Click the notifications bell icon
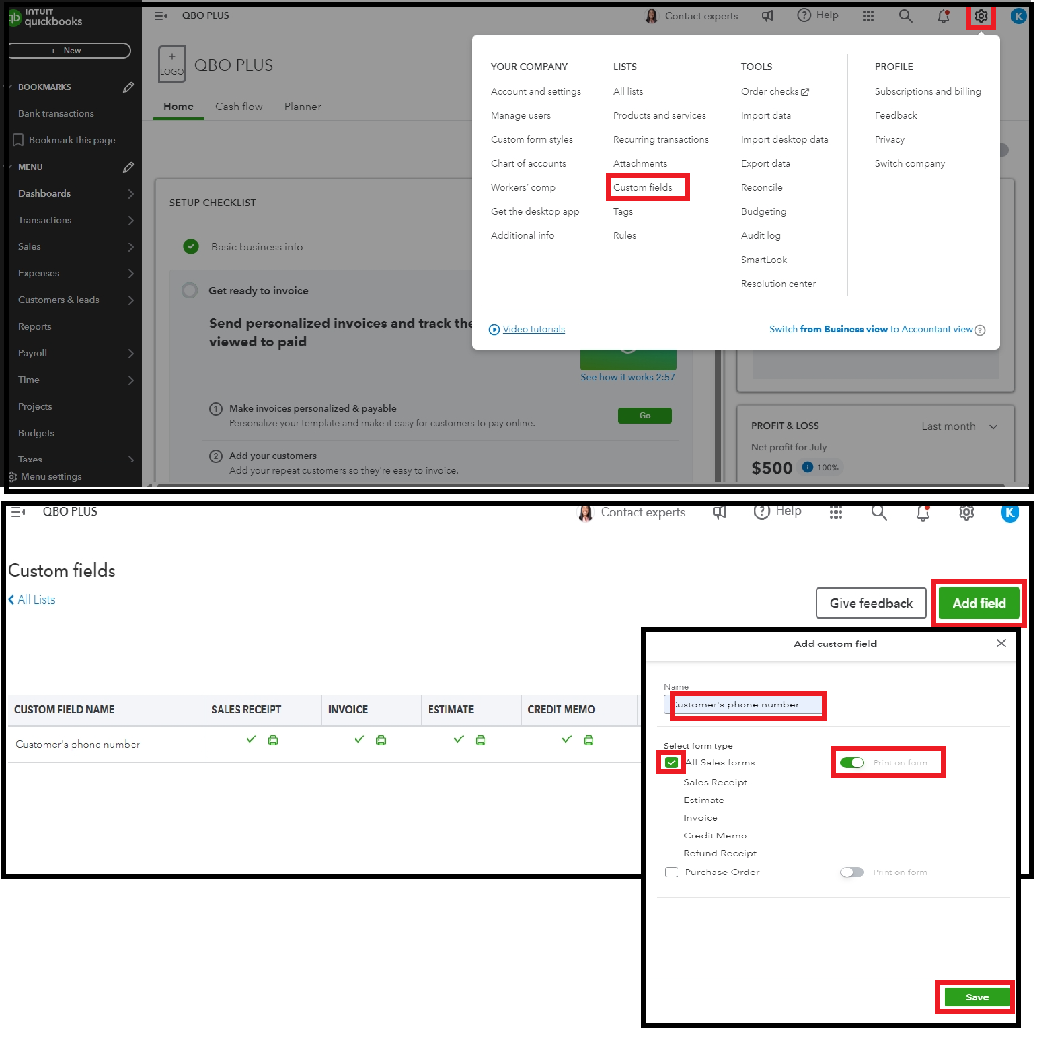Image resolution: width=1037 pixels, height=1043 pixels. coord(942,16)
